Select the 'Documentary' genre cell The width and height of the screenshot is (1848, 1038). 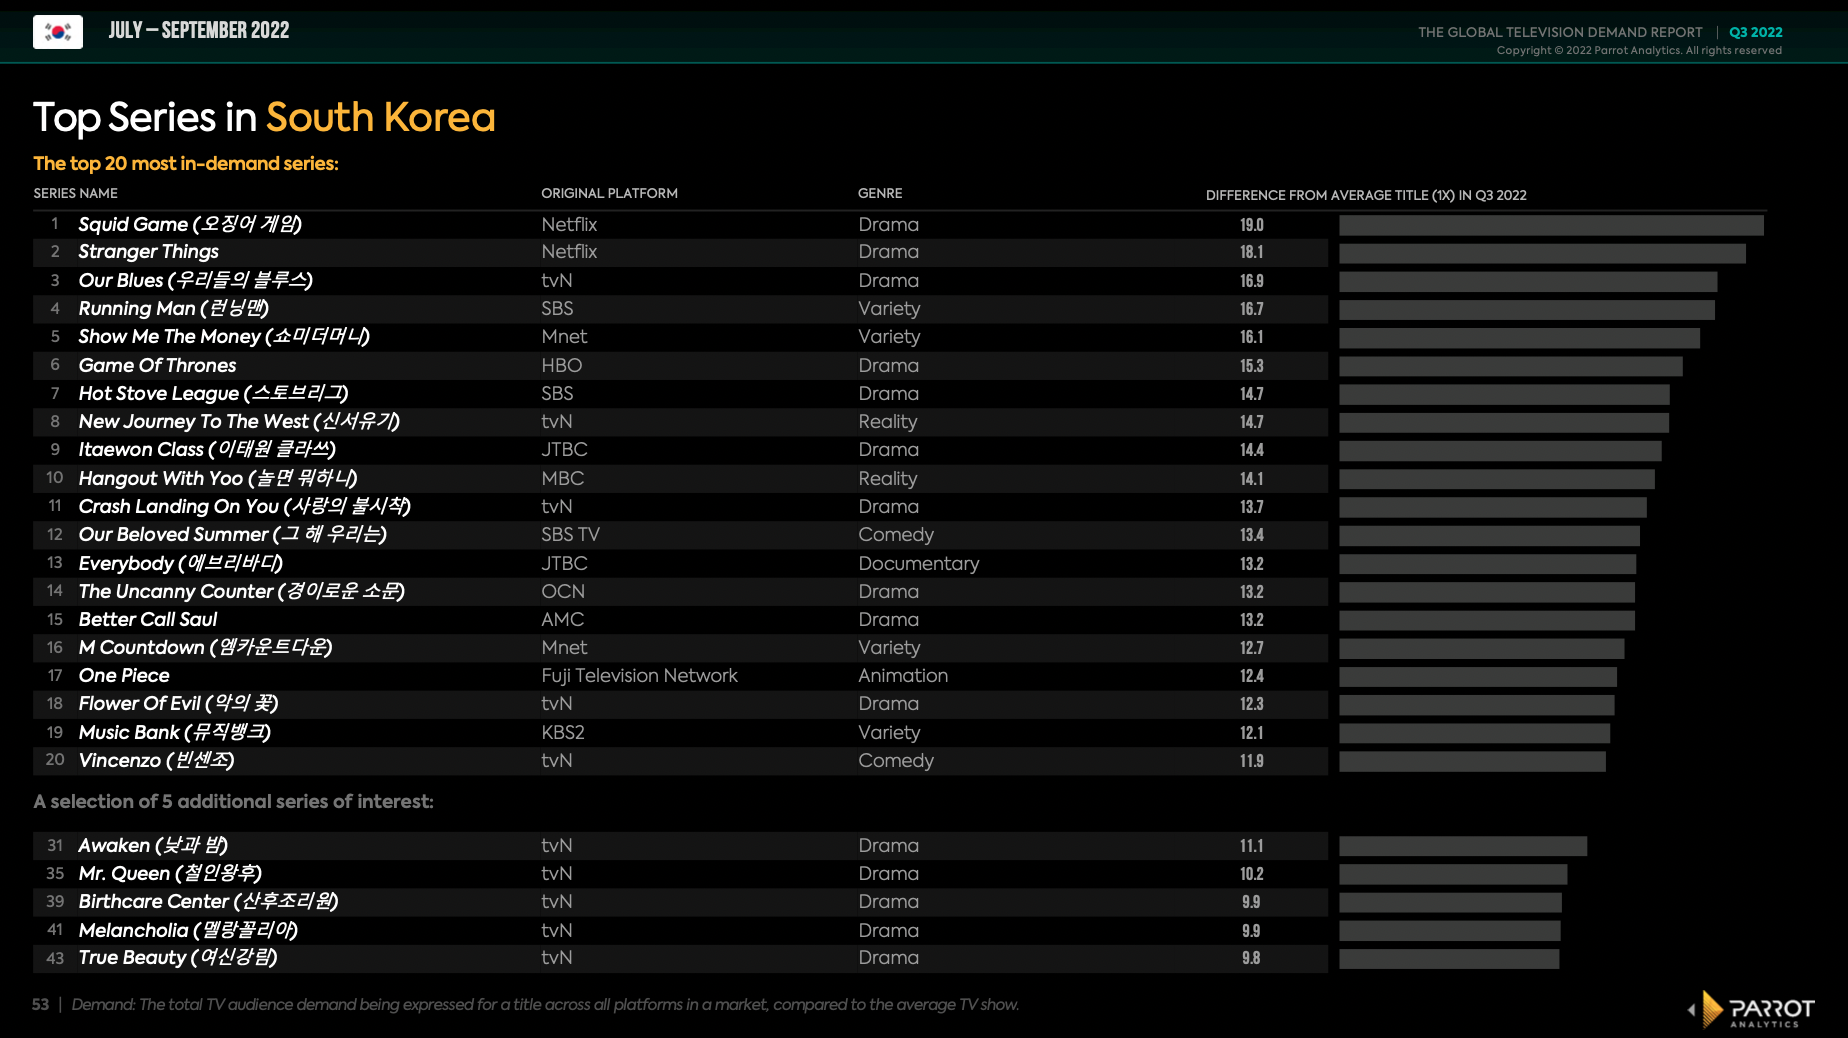pyautogui.click(x=918, y=563)
